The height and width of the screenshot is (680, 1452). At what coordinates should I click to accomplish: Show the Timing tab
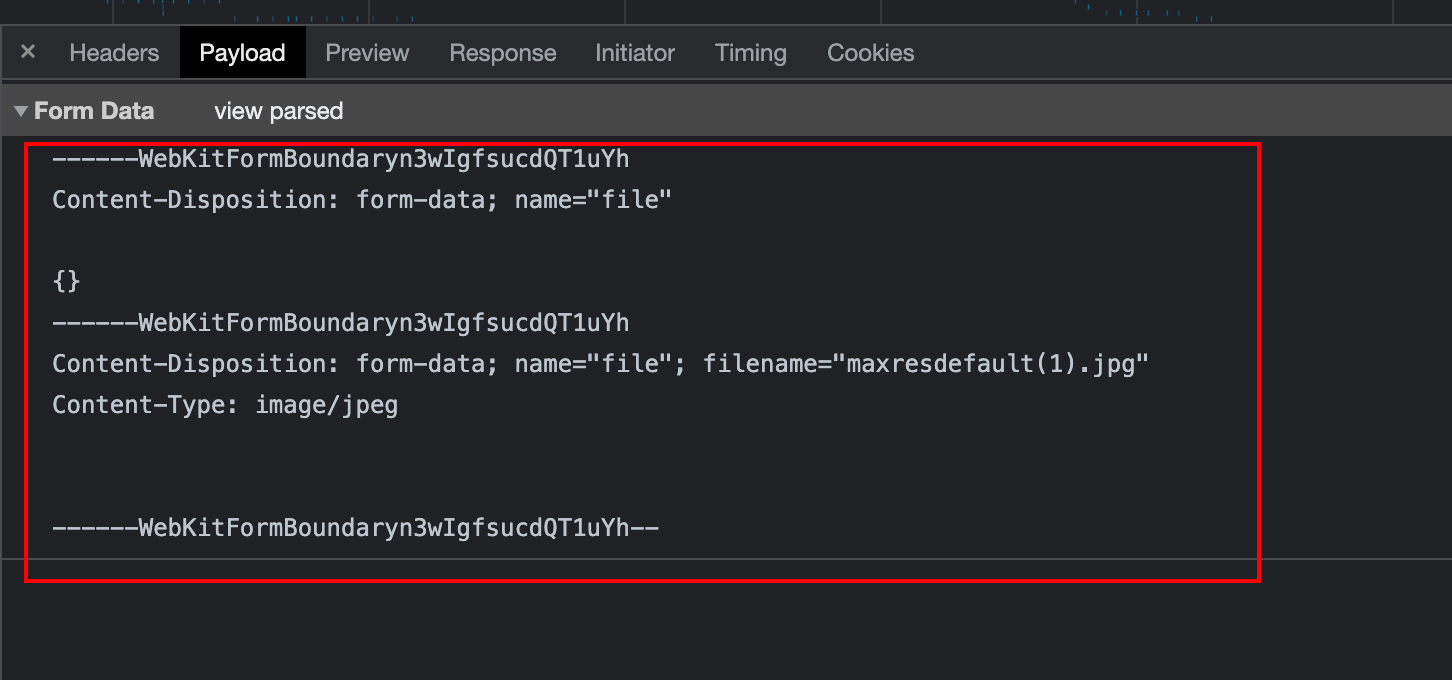[751, 53]
